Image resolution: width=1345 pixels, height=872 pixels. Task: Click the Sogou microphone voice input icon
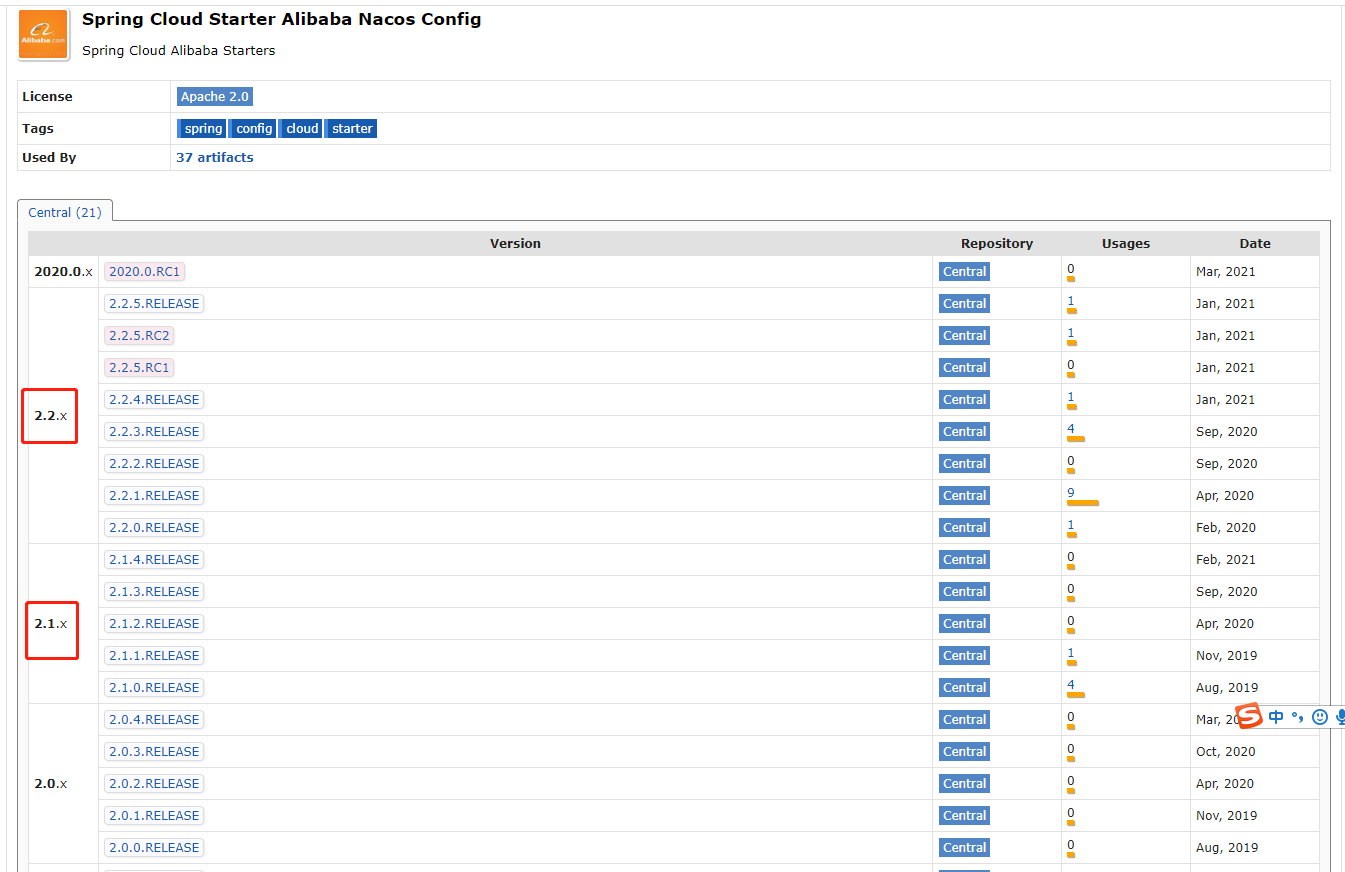[1340, 717]
